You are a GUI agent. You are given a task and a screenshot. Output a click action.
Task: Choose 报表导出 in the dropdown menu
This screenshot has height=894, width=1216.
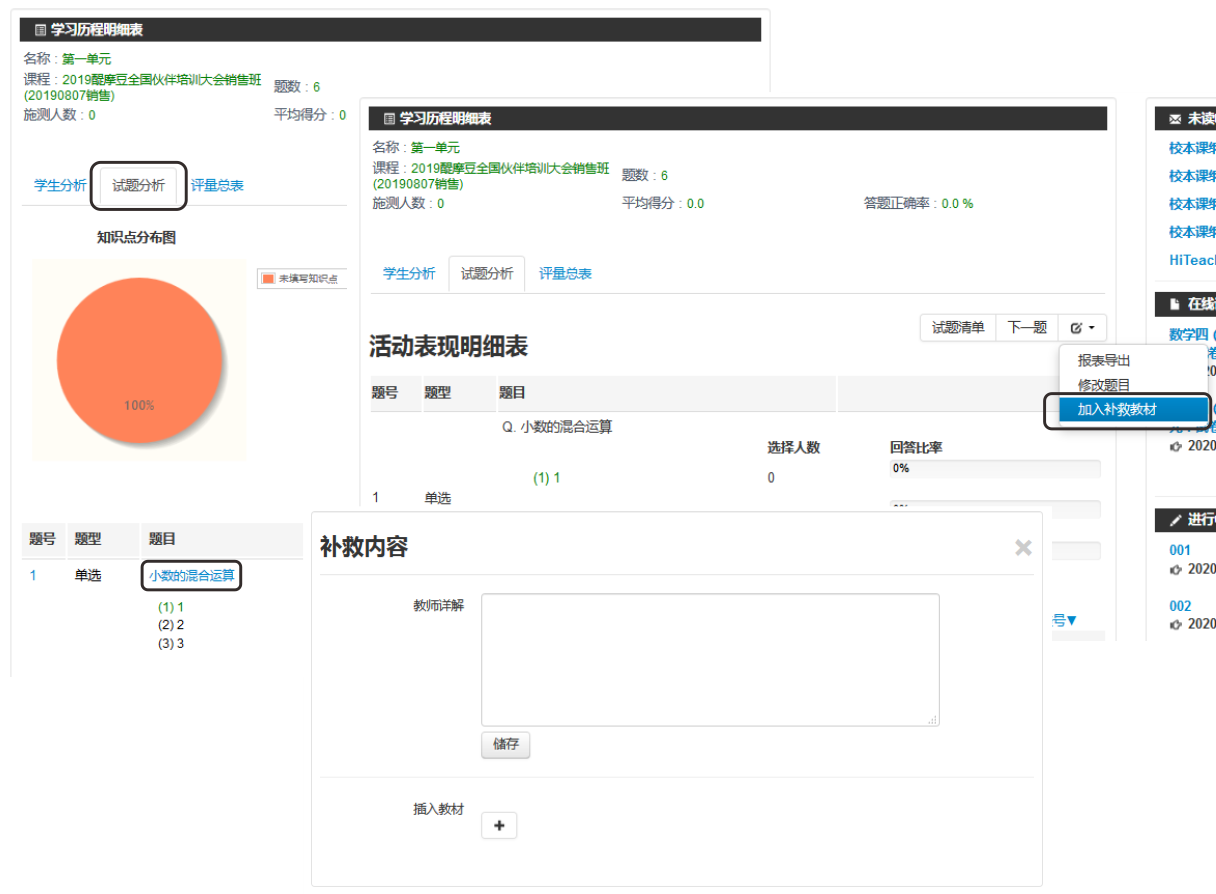click(1104, 361)
